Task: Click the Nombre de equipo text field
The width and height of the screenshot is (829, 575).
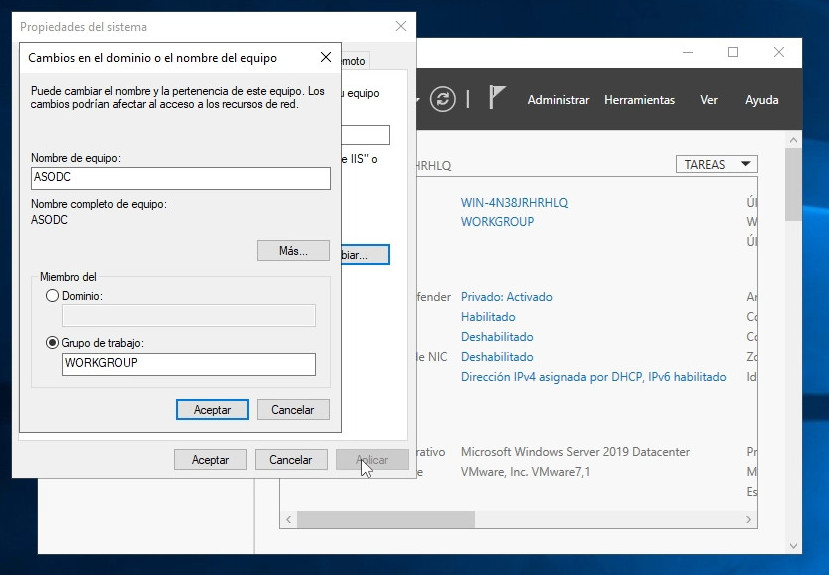Action: pyautogui.click(x=180, y=178)
